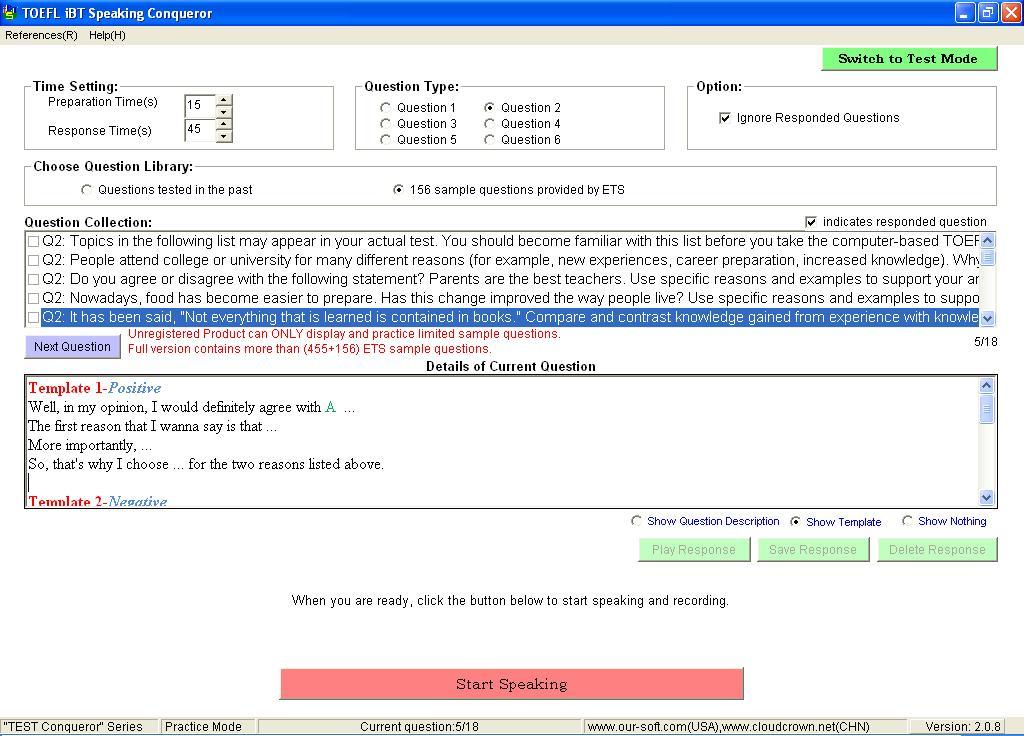1024x736 pixels.
Task: Select Show Nothing radio button
Action: point(908,521)
